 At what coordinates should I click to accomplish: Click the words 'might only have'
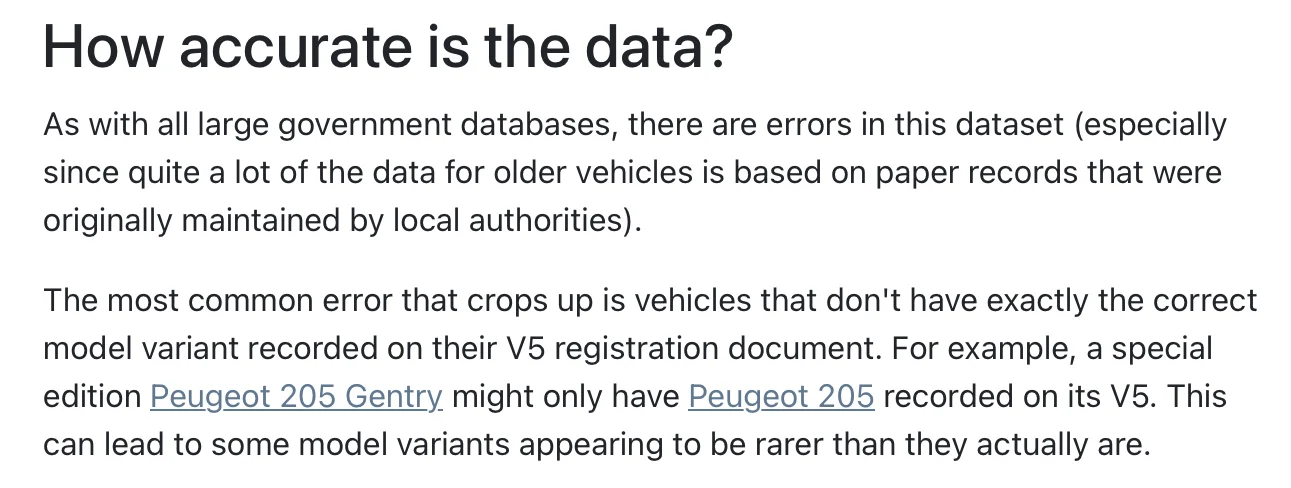(565, 396)
